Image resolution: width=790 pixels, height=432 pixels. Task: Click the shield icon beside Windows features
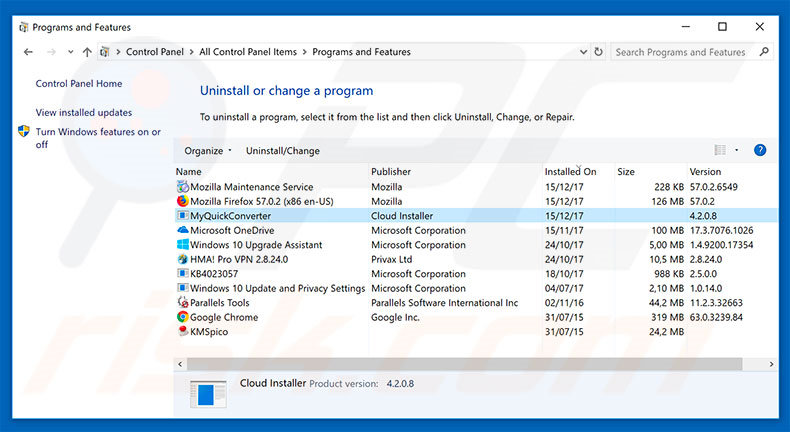(24, 132)
